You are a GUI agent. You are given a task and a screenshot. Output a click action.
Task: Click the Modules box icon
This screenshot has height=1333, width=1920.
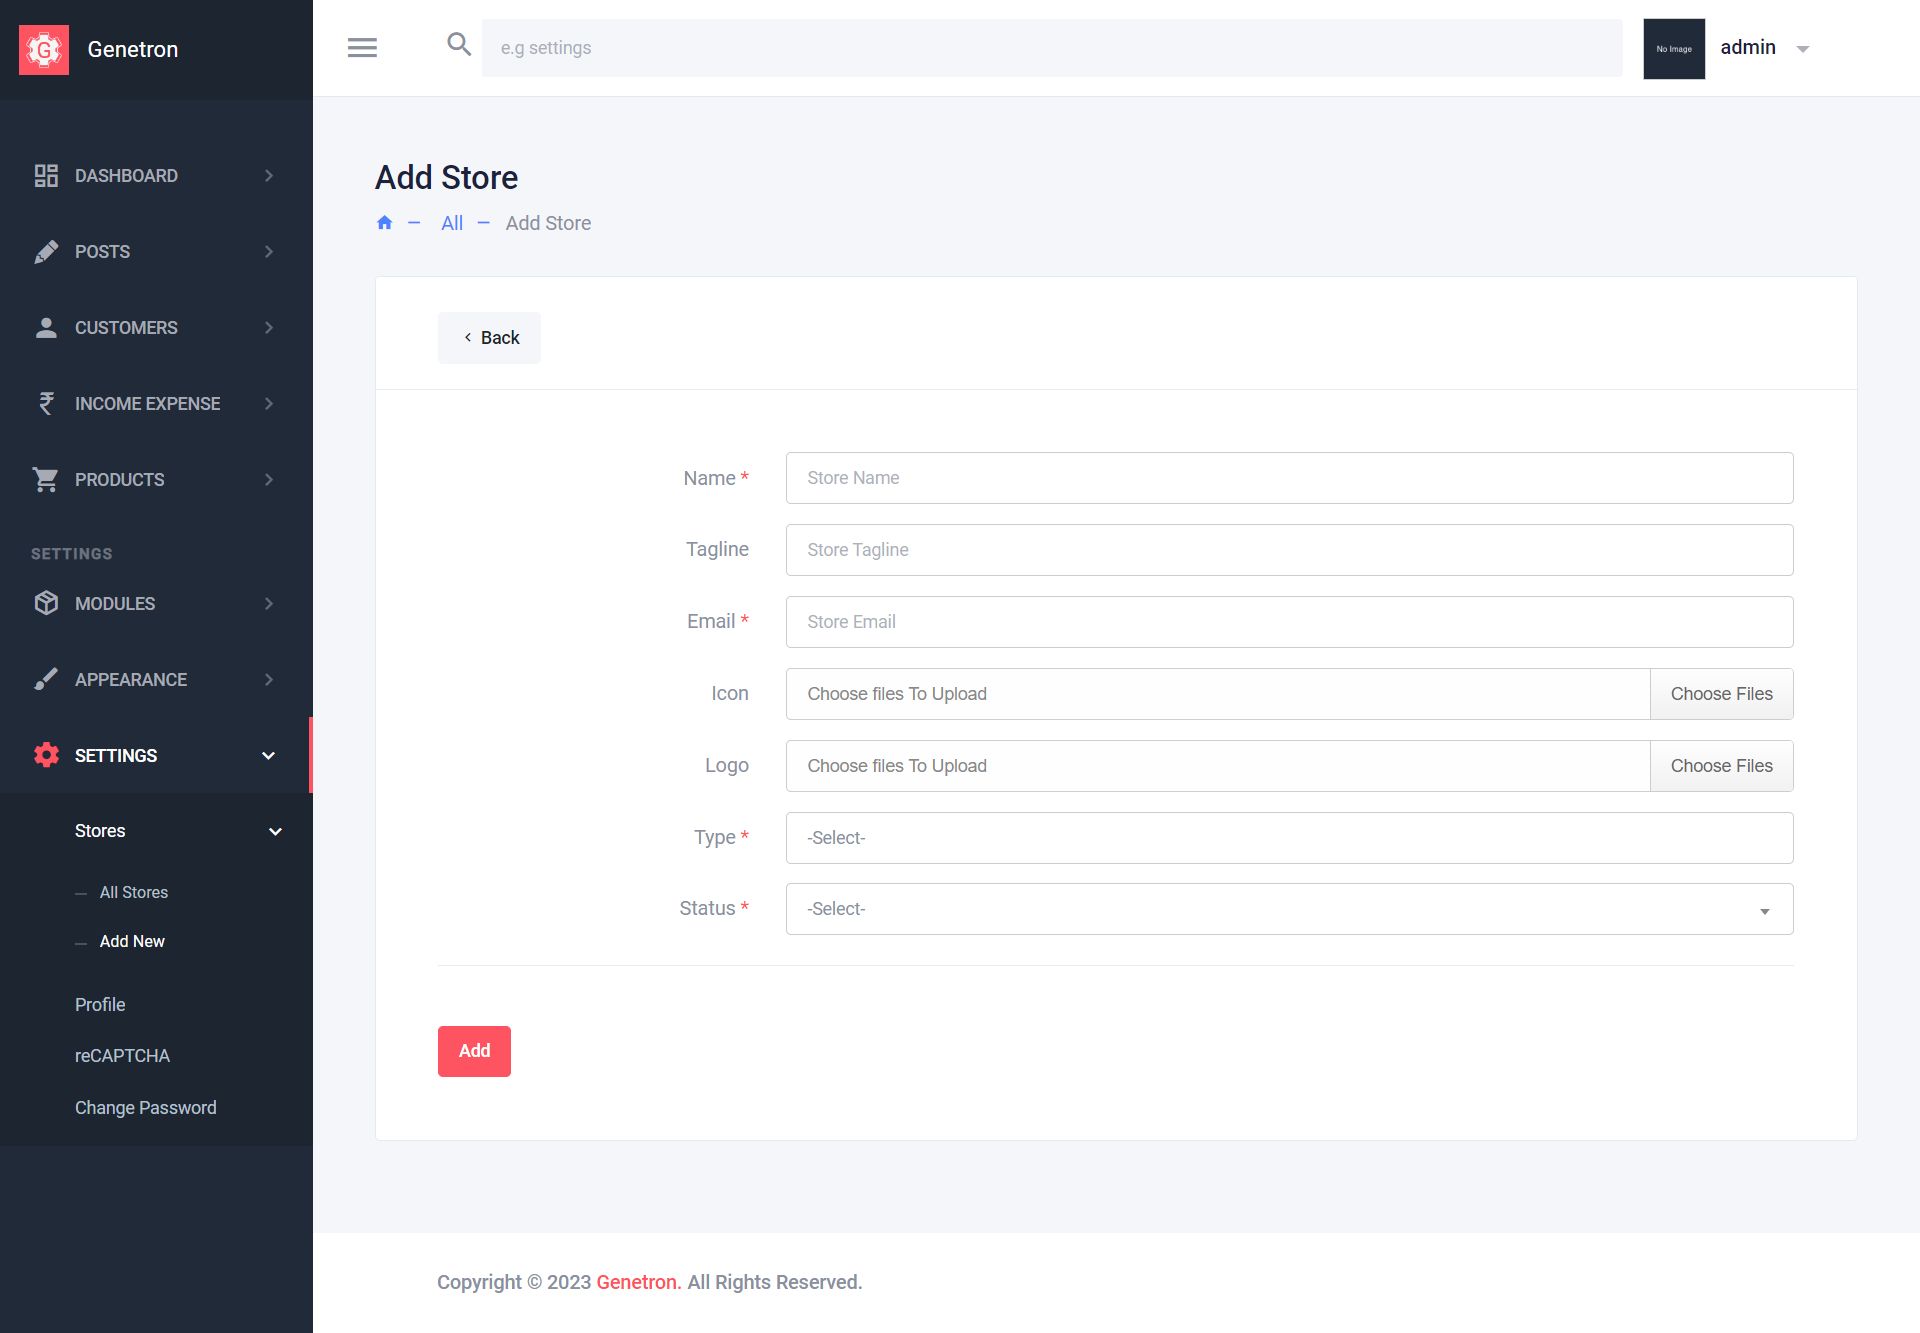click(46, 604)
